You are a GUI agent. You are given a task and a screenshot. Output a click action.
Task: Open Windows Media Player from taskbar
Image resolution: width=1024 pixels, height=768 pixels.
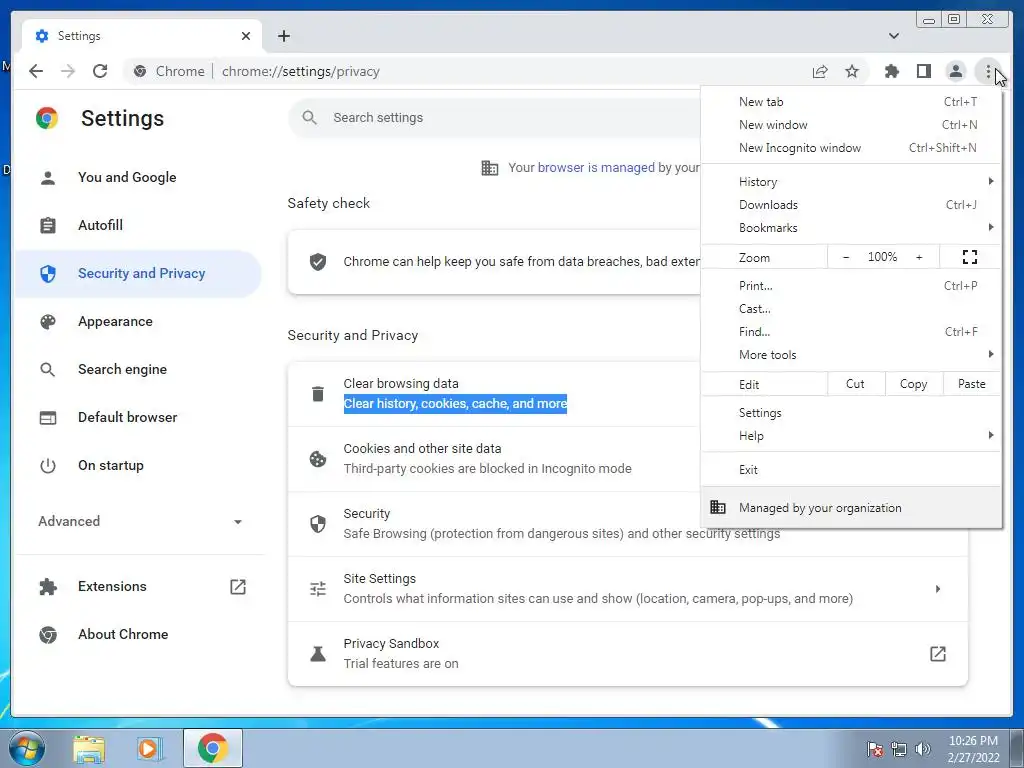150,748
